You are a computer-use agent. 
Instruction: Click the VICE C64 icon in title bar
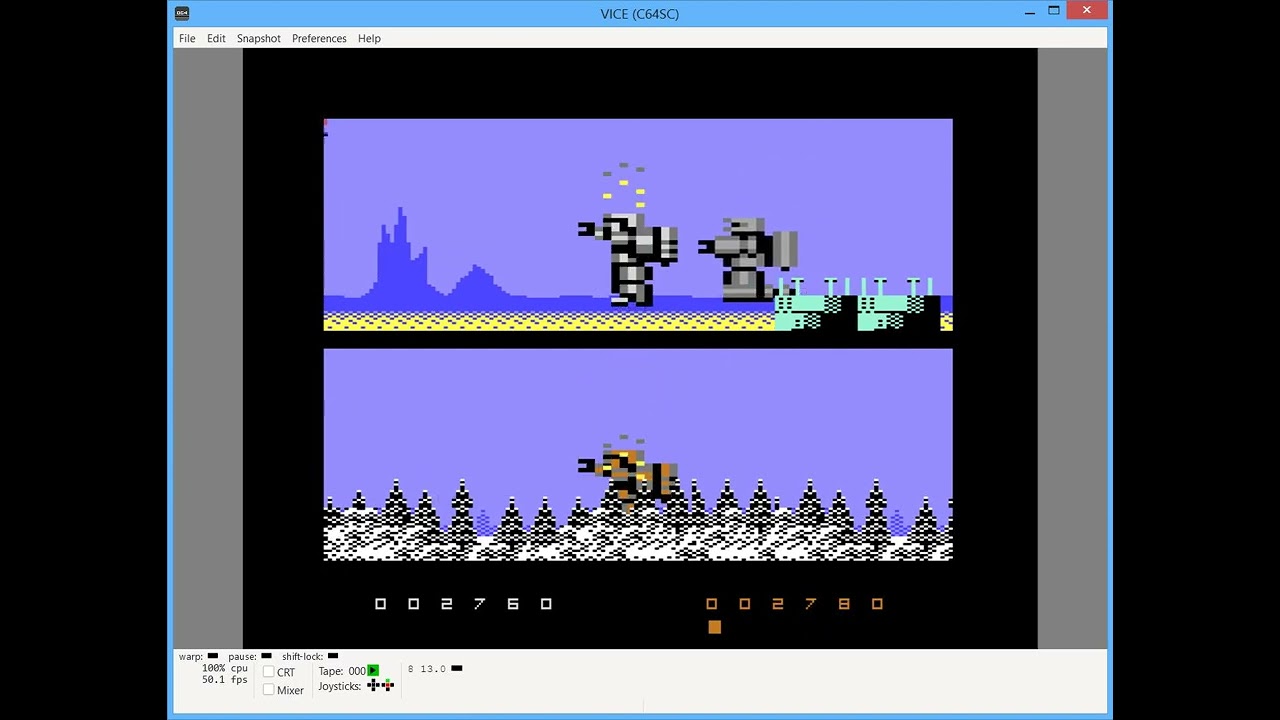[x=181, y=13]
